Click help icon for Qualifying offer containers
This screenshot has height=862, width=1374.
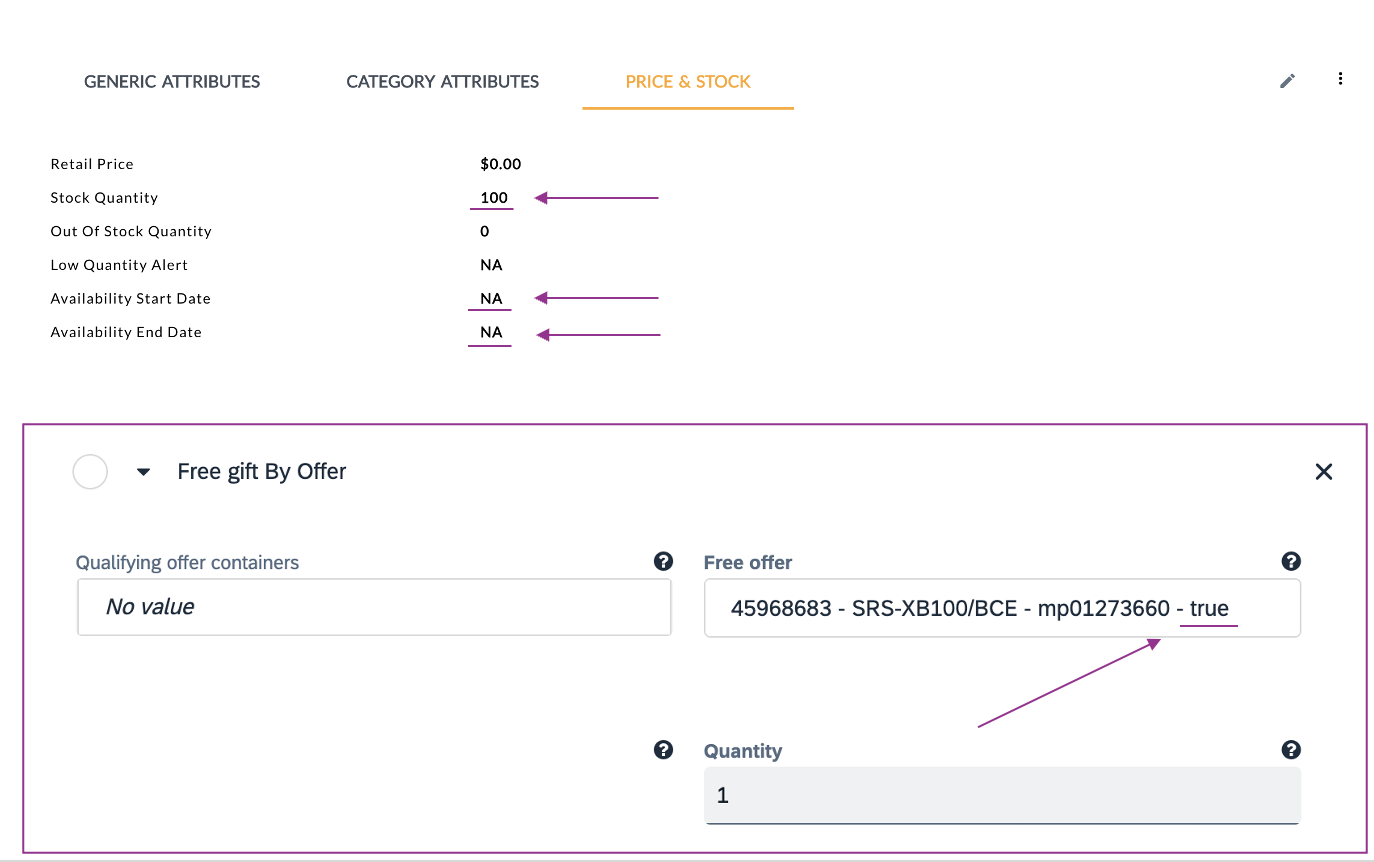(662, 562)
